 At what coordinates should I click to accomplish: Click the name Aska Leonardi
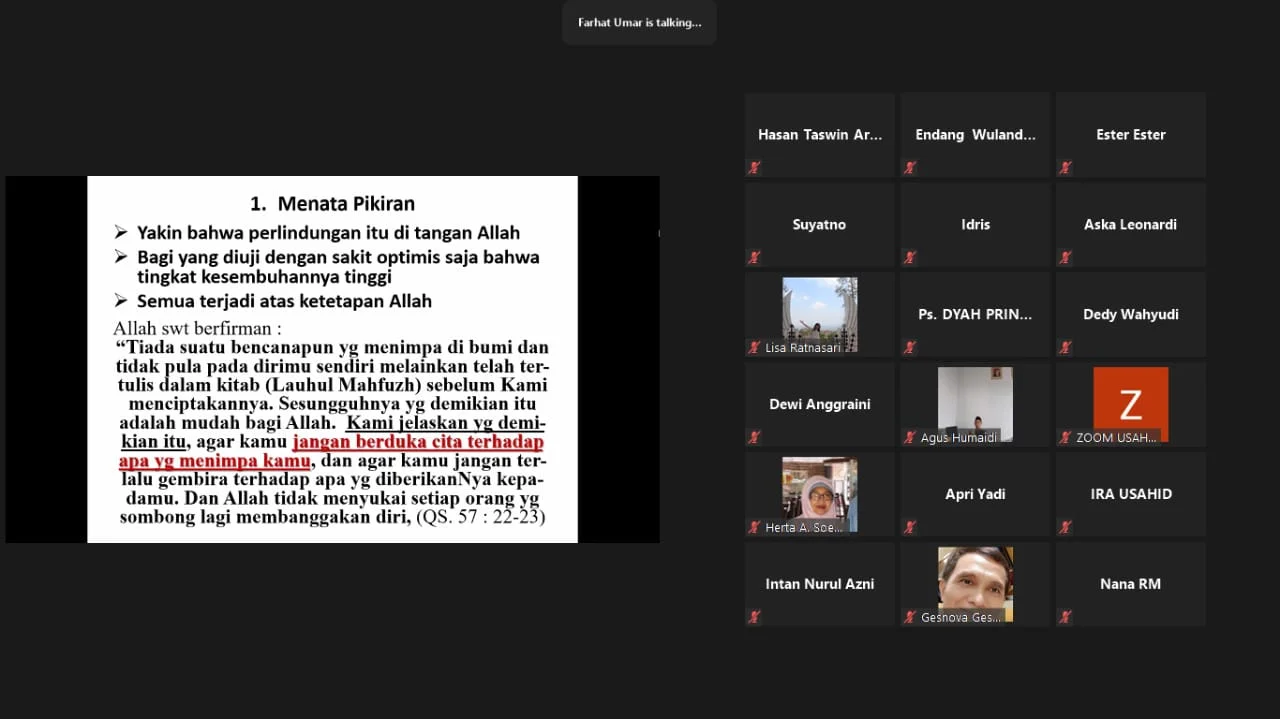pyautogui.click(x=1131, y=224)
